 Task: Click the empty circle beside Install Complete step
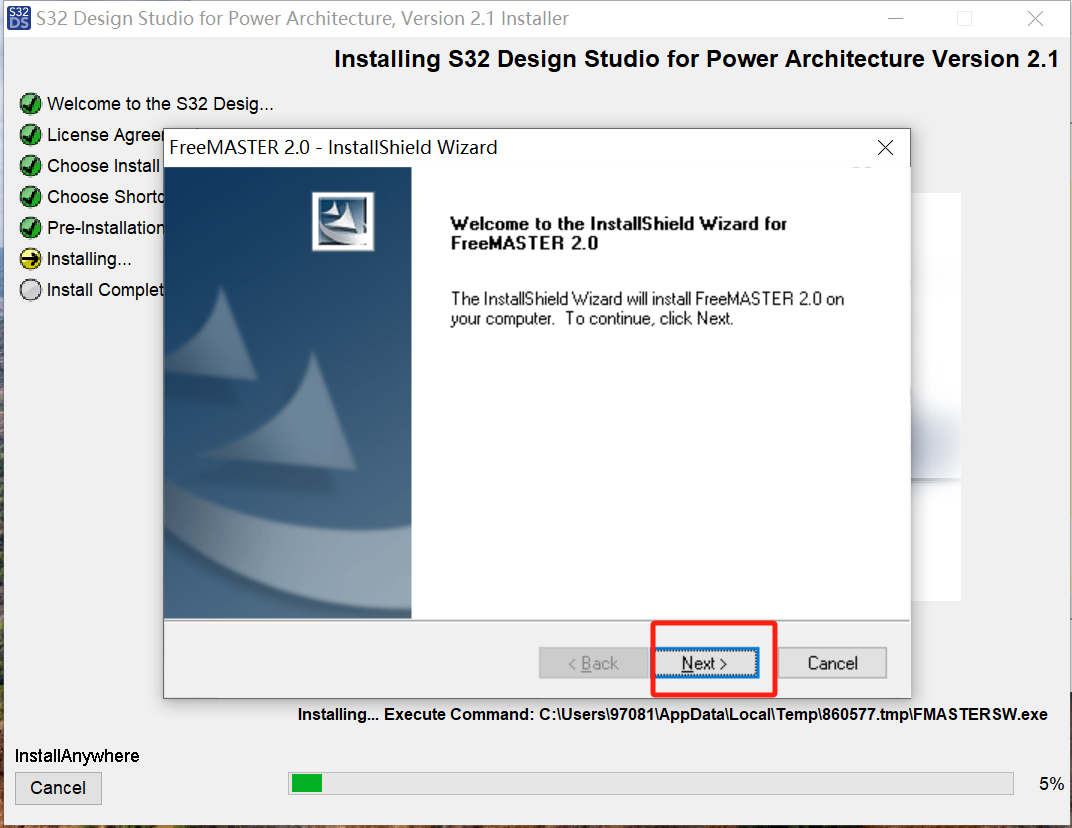(x=30, y=290)
